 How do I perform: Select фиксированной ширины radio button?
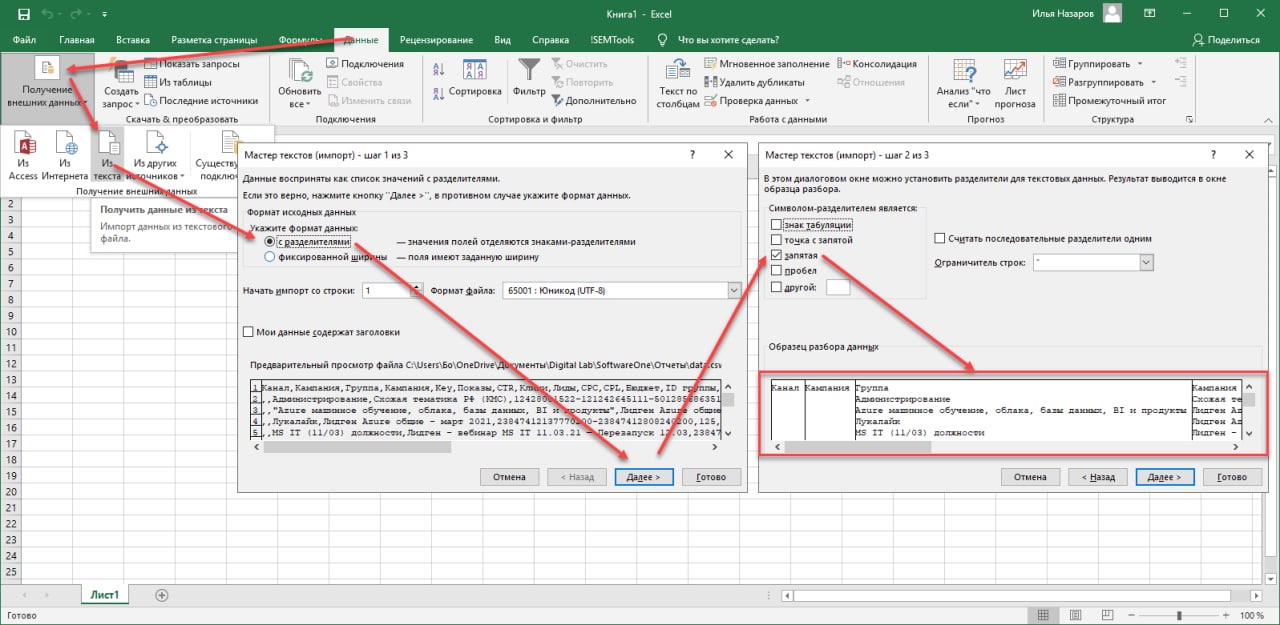pyautogui.click(x=270, y=257)
